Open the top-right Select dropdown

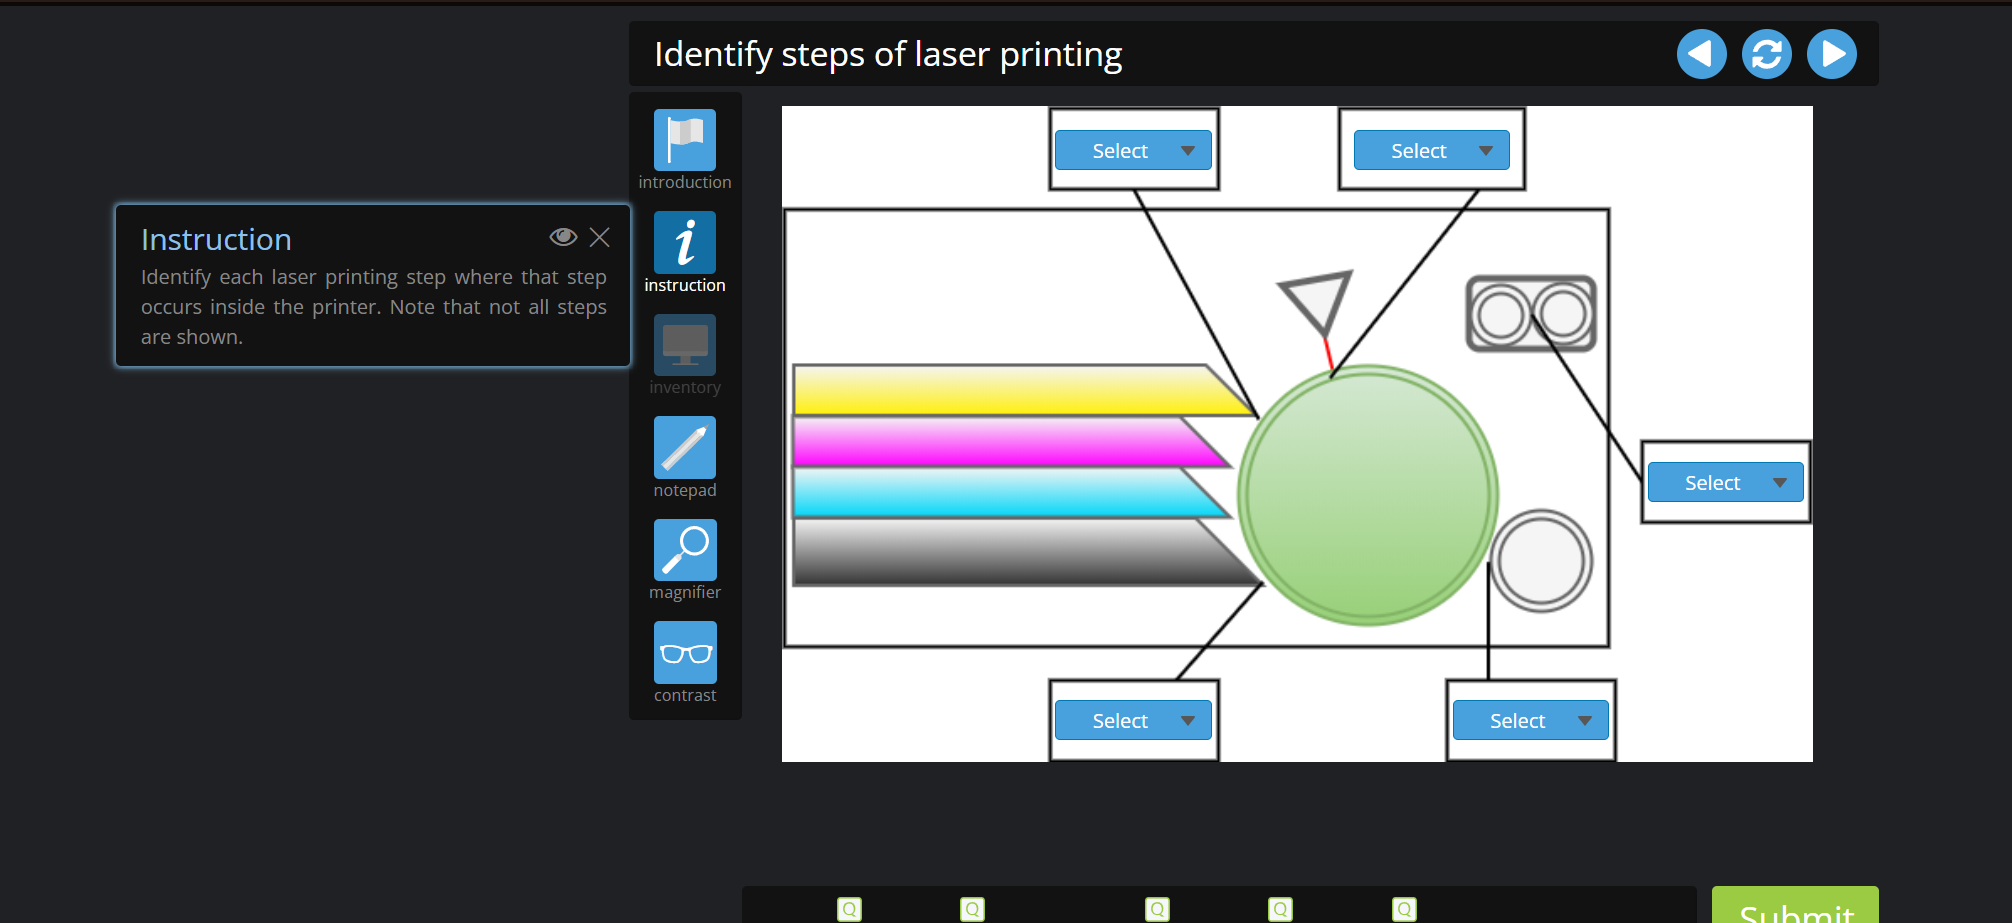1431,150
